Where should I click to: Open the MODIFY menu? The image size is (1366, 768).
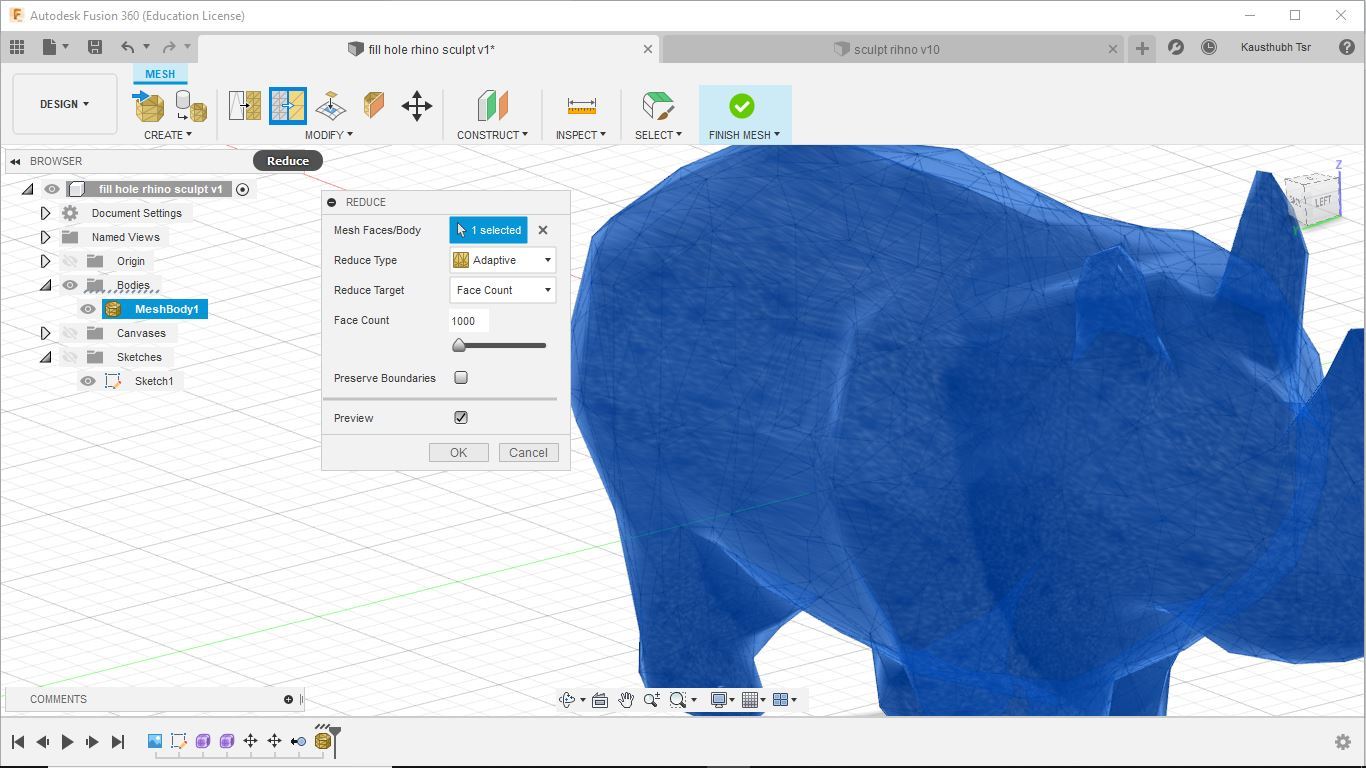point(328,135)
